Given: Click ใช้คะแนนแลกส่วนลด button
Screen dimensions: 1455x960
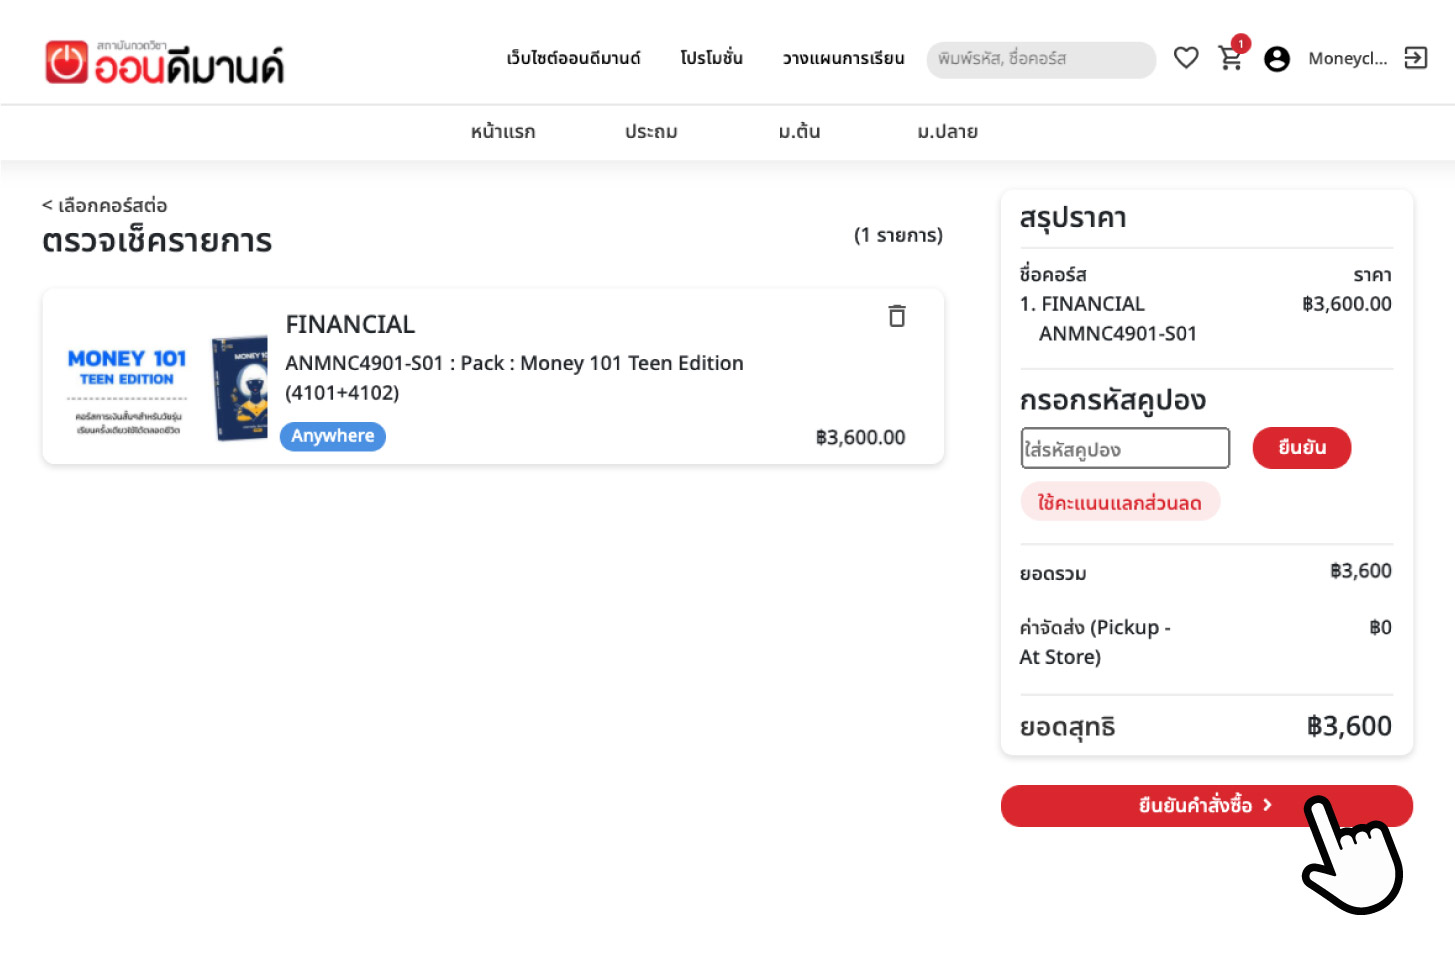Looking at the screenshot, I should 1119,502.
